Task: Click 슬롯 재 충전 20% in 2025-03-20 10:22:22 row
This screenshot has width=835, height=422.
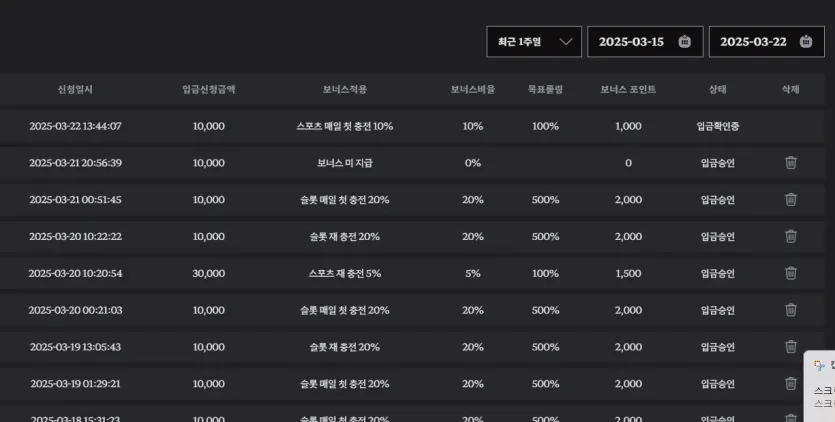Action: click(345, 237)
